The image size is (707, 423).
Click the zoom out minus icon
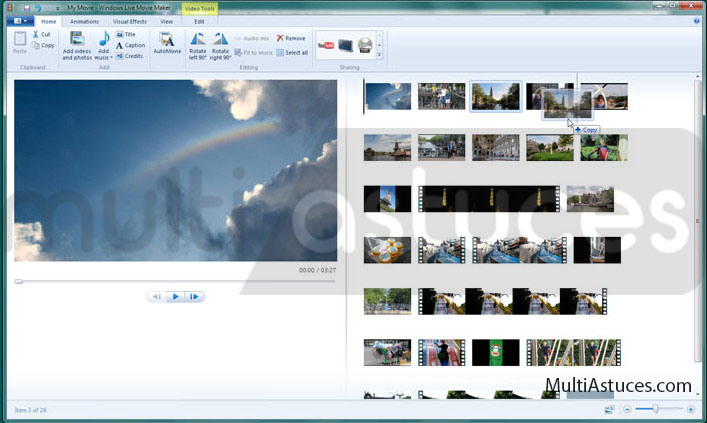coord(627,409)
